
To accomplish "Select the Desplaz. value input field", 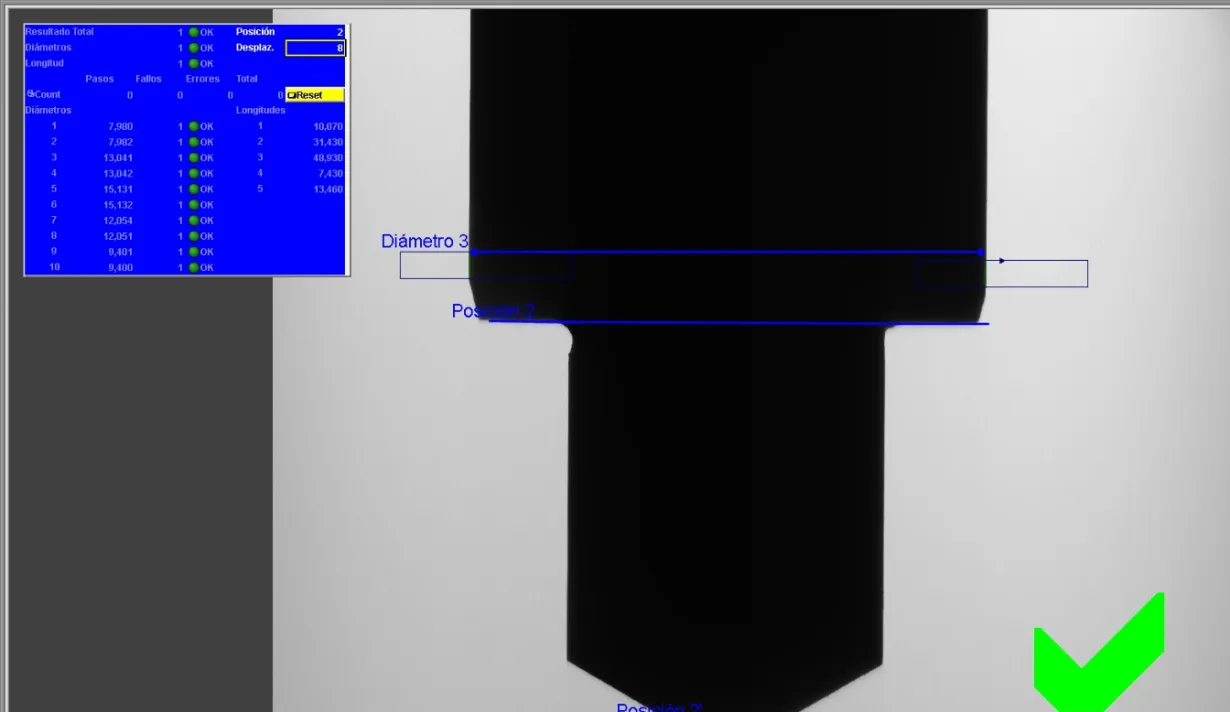I will coord(315,48).
